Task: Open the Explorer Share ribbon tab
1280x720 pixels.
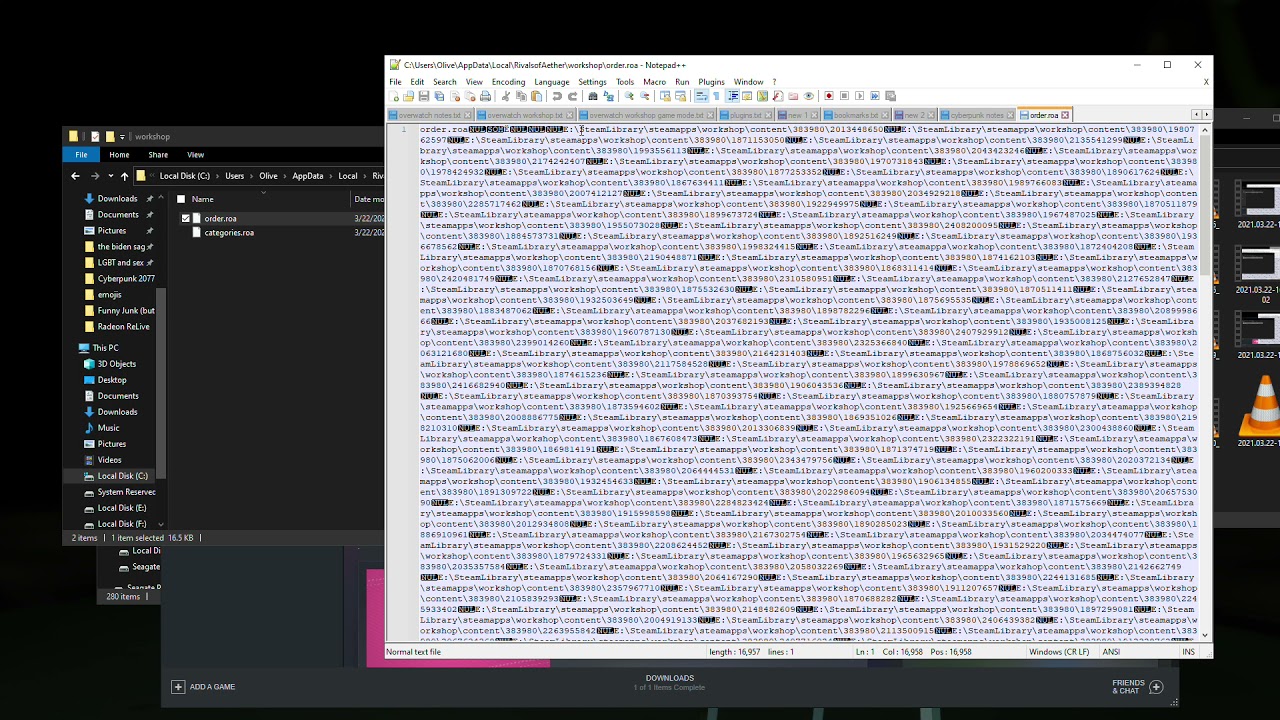Action: (x=158, y=155)
